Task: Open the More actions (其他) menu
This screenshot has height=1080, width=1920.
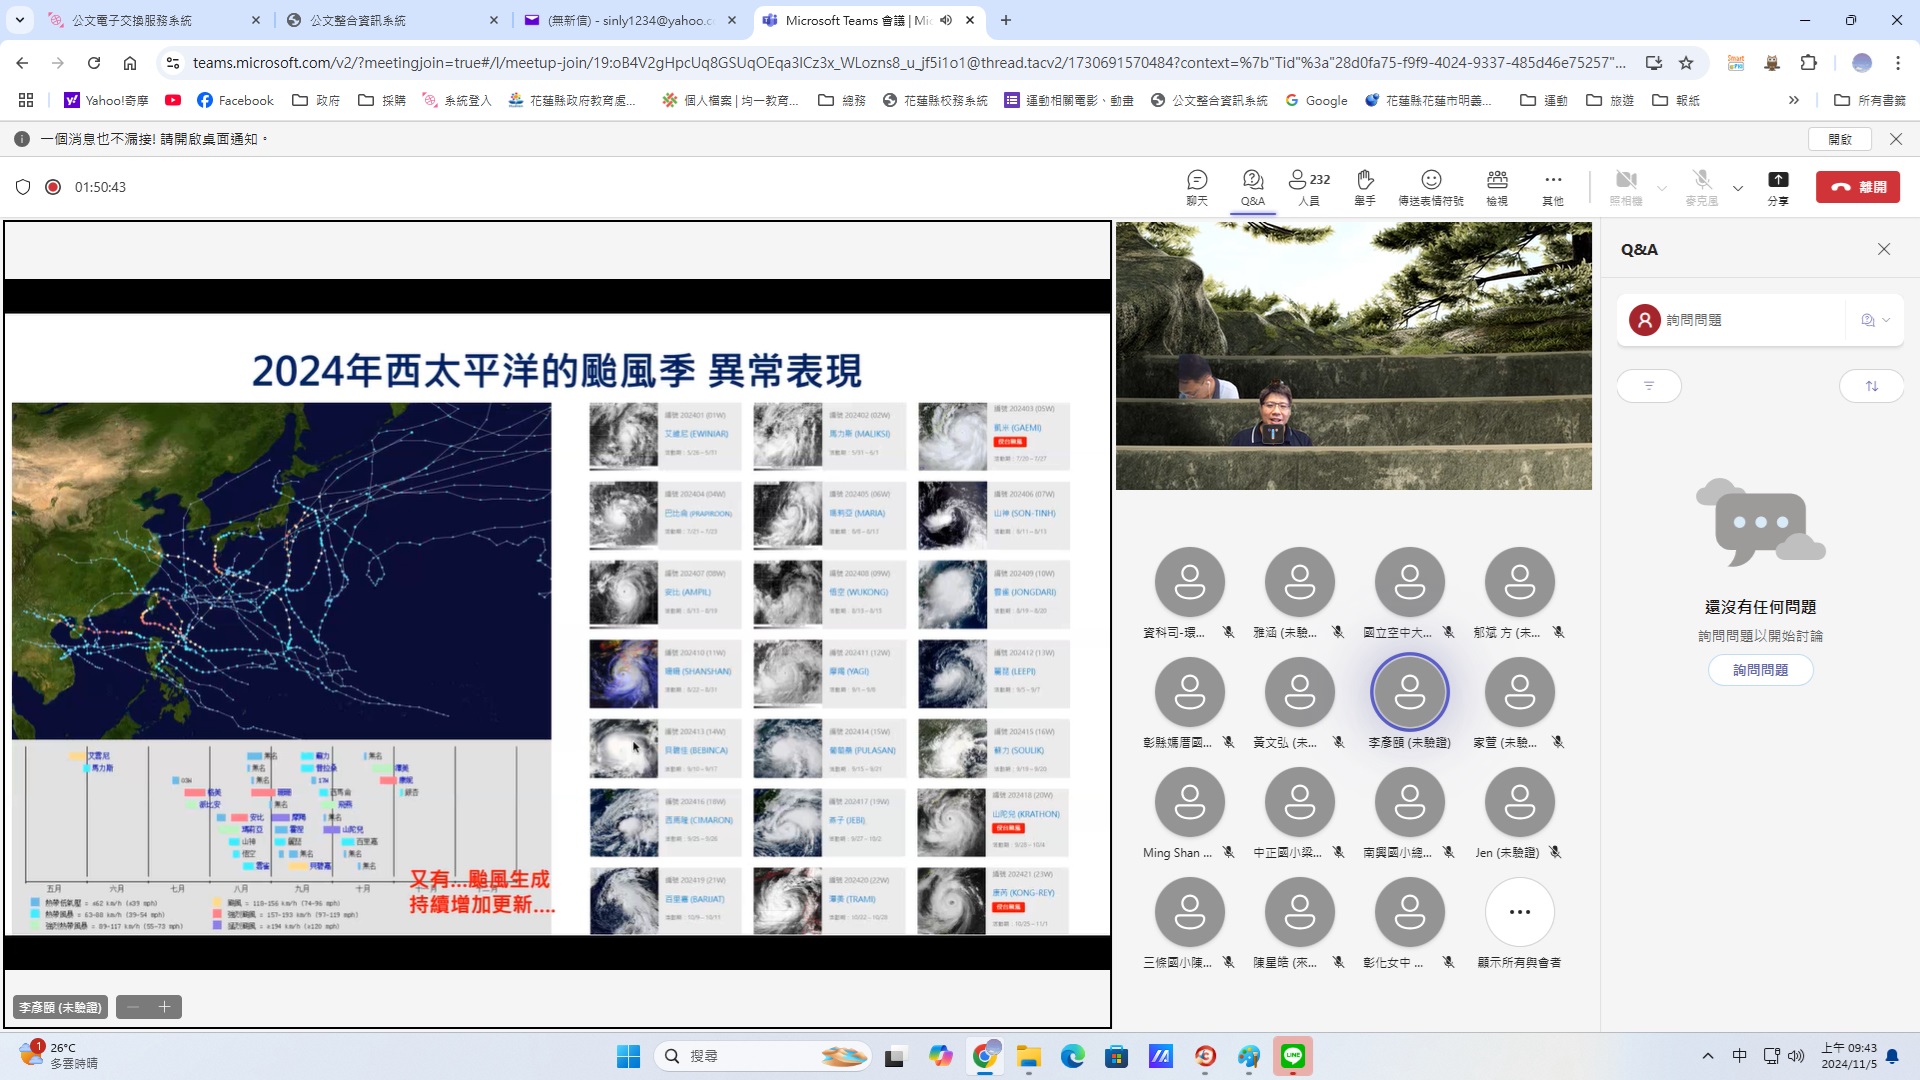Action: click(1552, 187)
